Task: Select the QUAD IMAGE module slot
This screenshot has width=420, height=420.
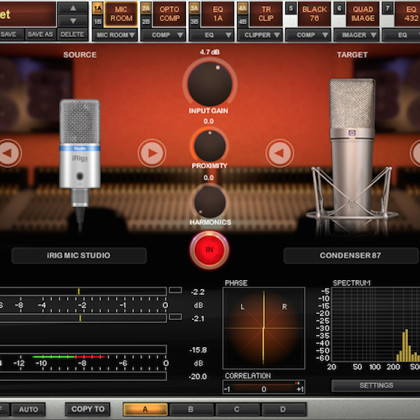Action: (363, 14)
